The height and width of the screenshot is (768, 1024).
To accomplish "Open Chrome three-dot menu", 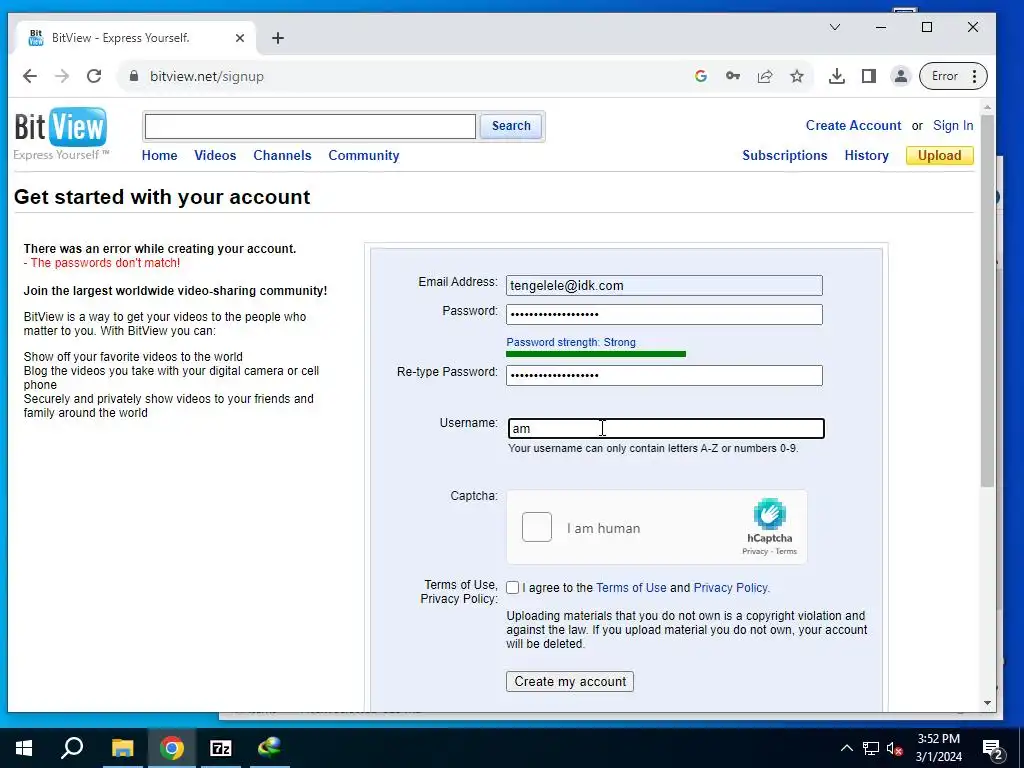I will coord(974,76).
